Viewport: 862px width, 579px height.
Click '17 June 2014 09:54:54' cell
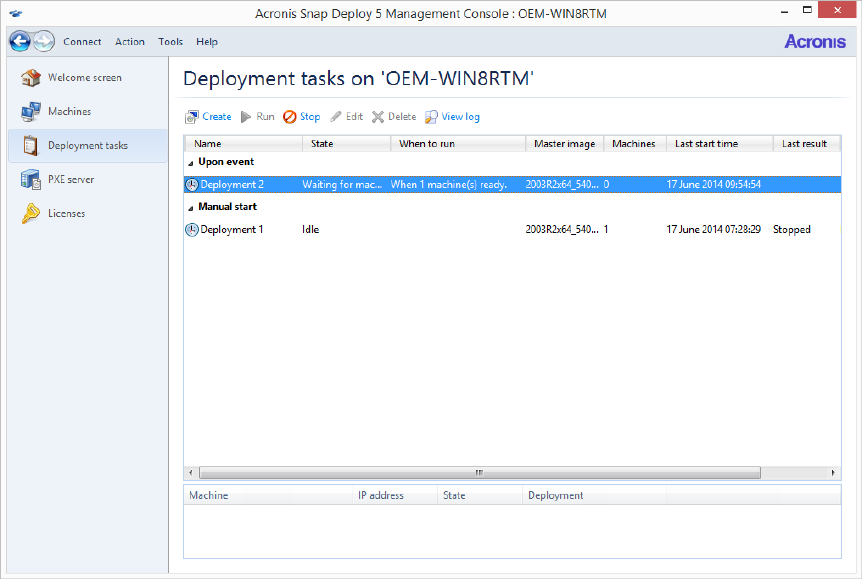click(x=714, y=185)
